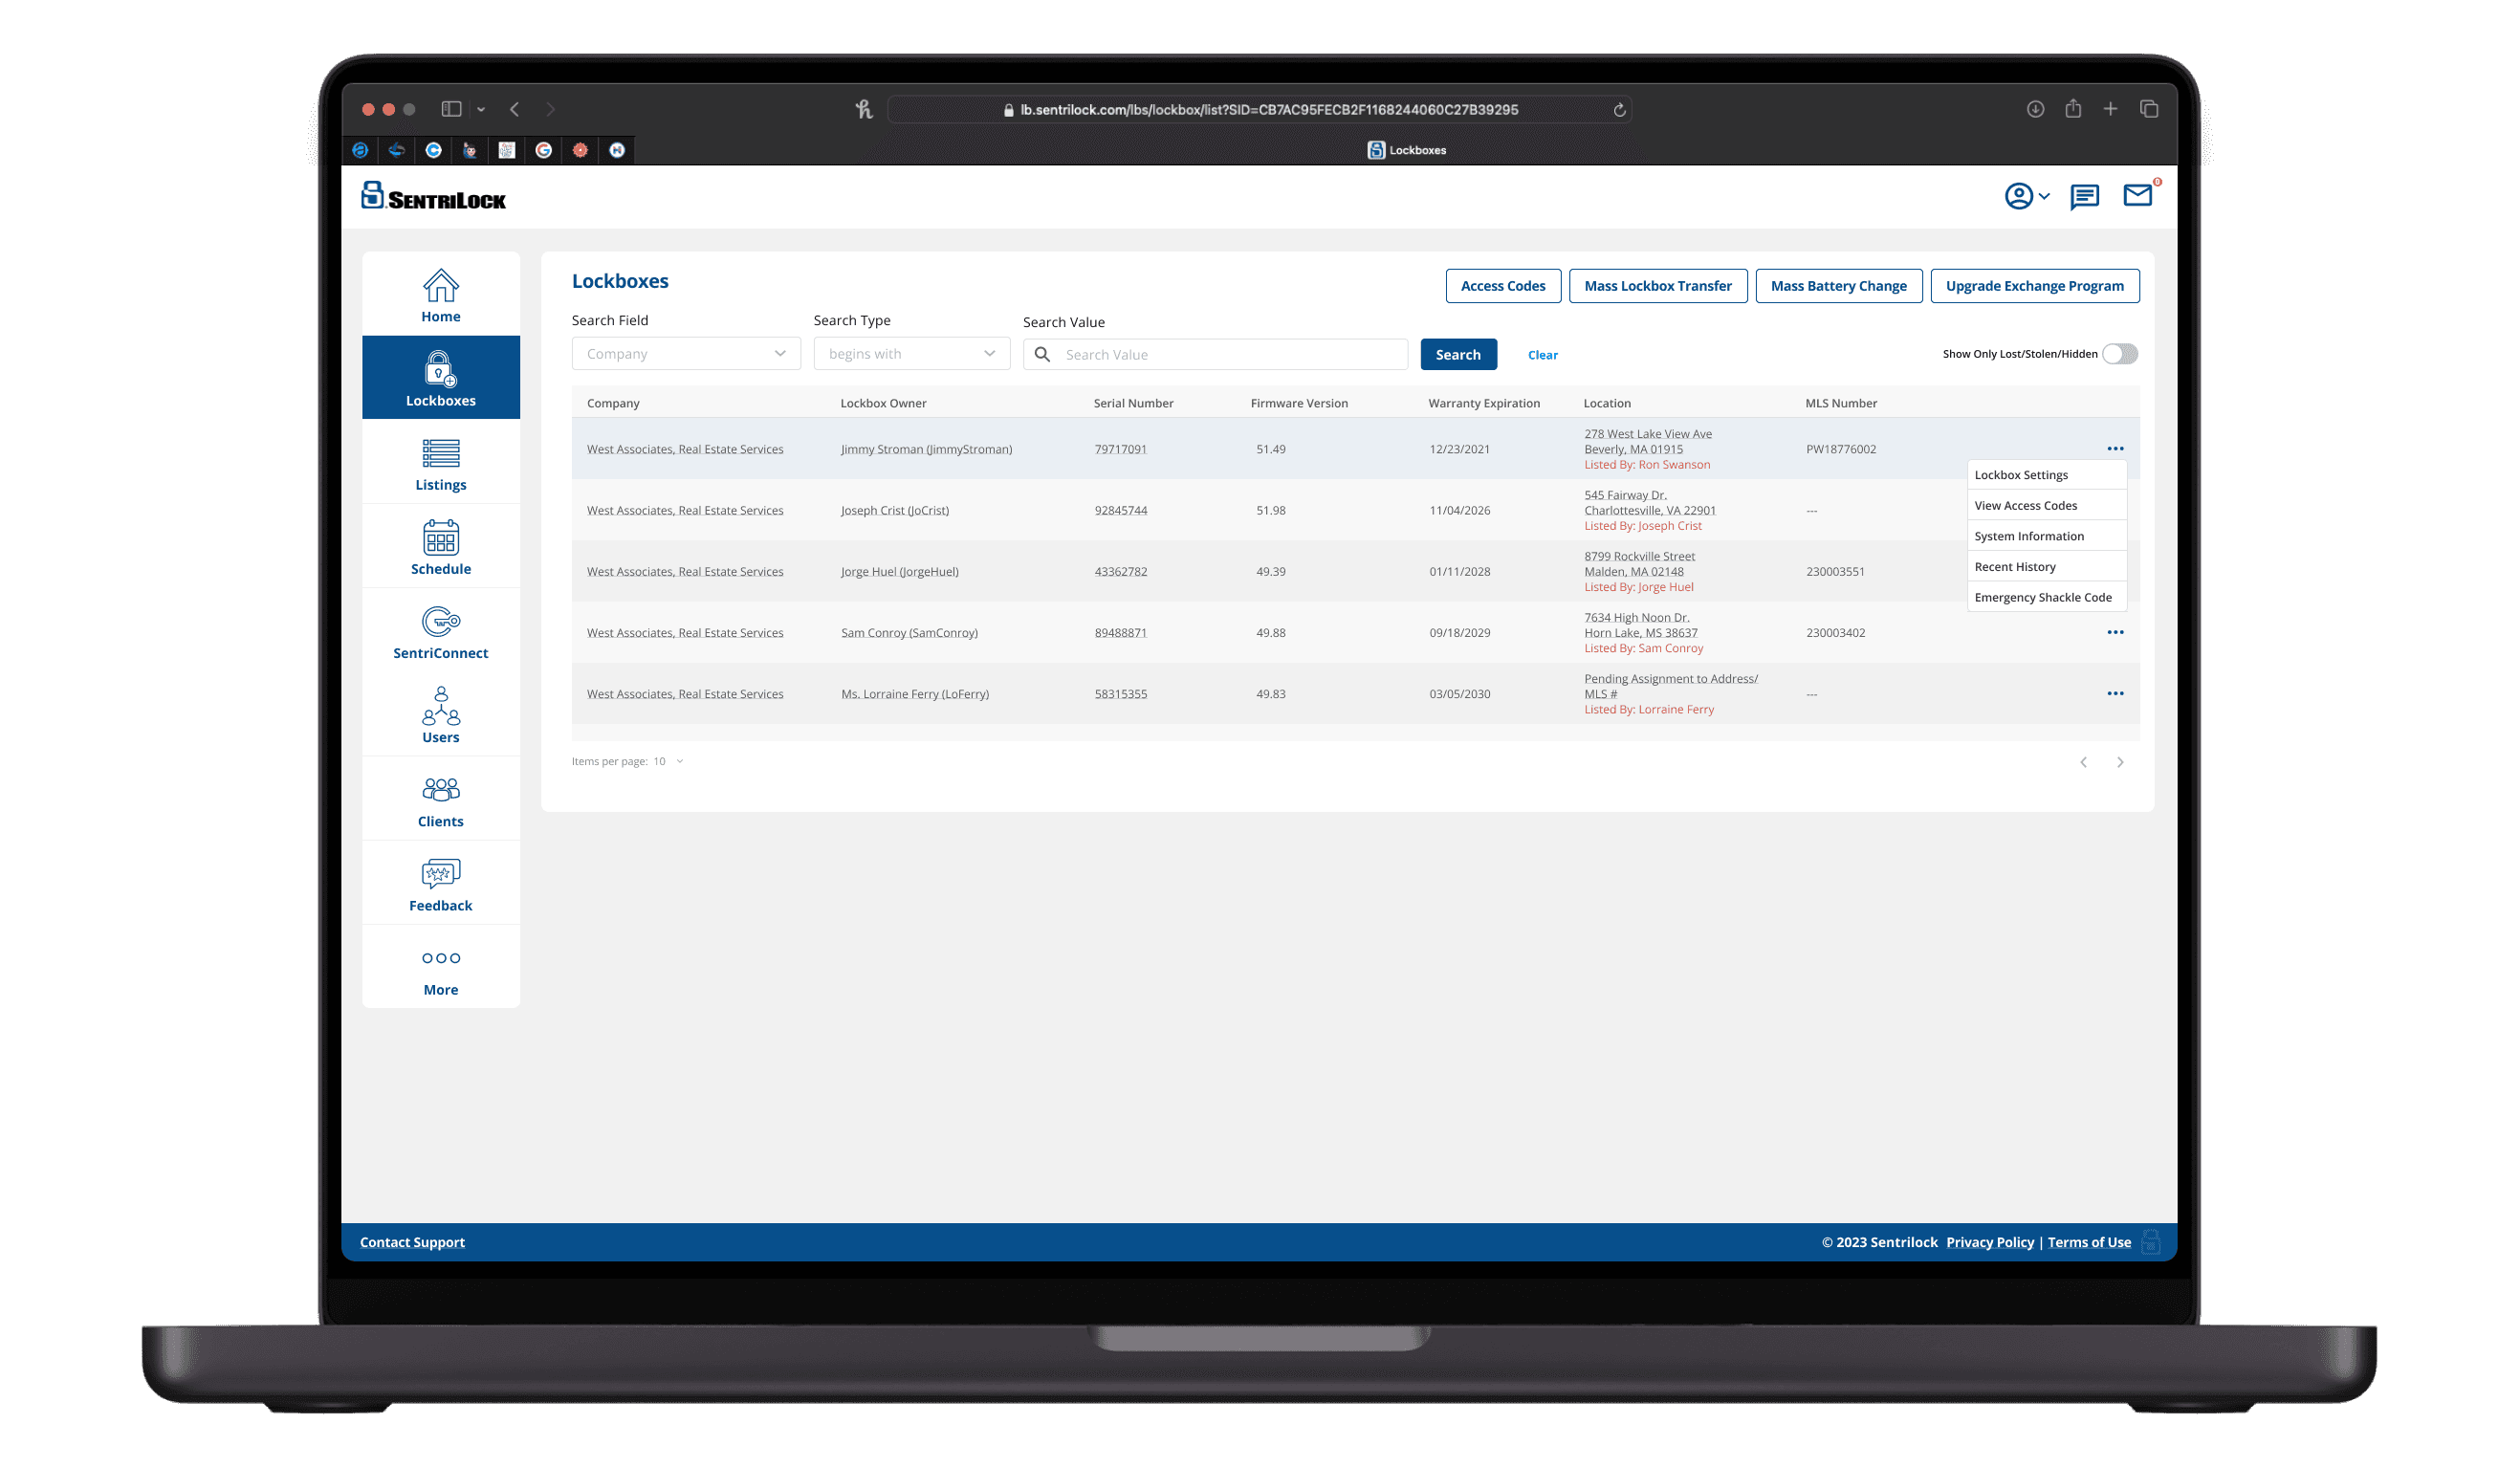Toggle Show Only Lost/Stolen/Hidden switch
2520x1468 pixels.
(2119, 354)
